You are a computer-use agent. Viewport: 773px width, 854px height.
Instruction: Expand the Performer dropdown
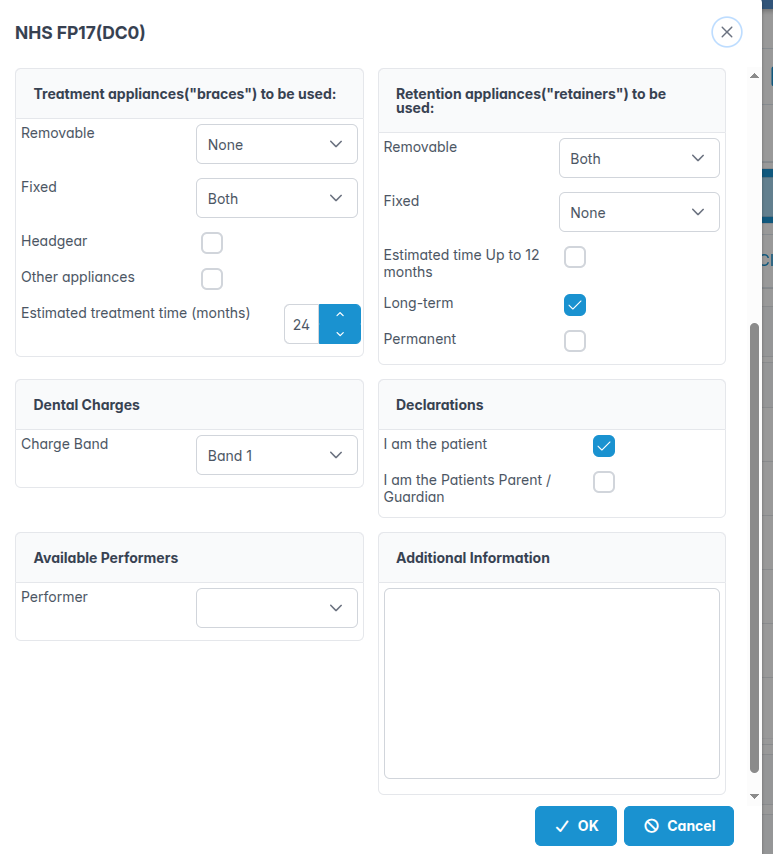277,608
